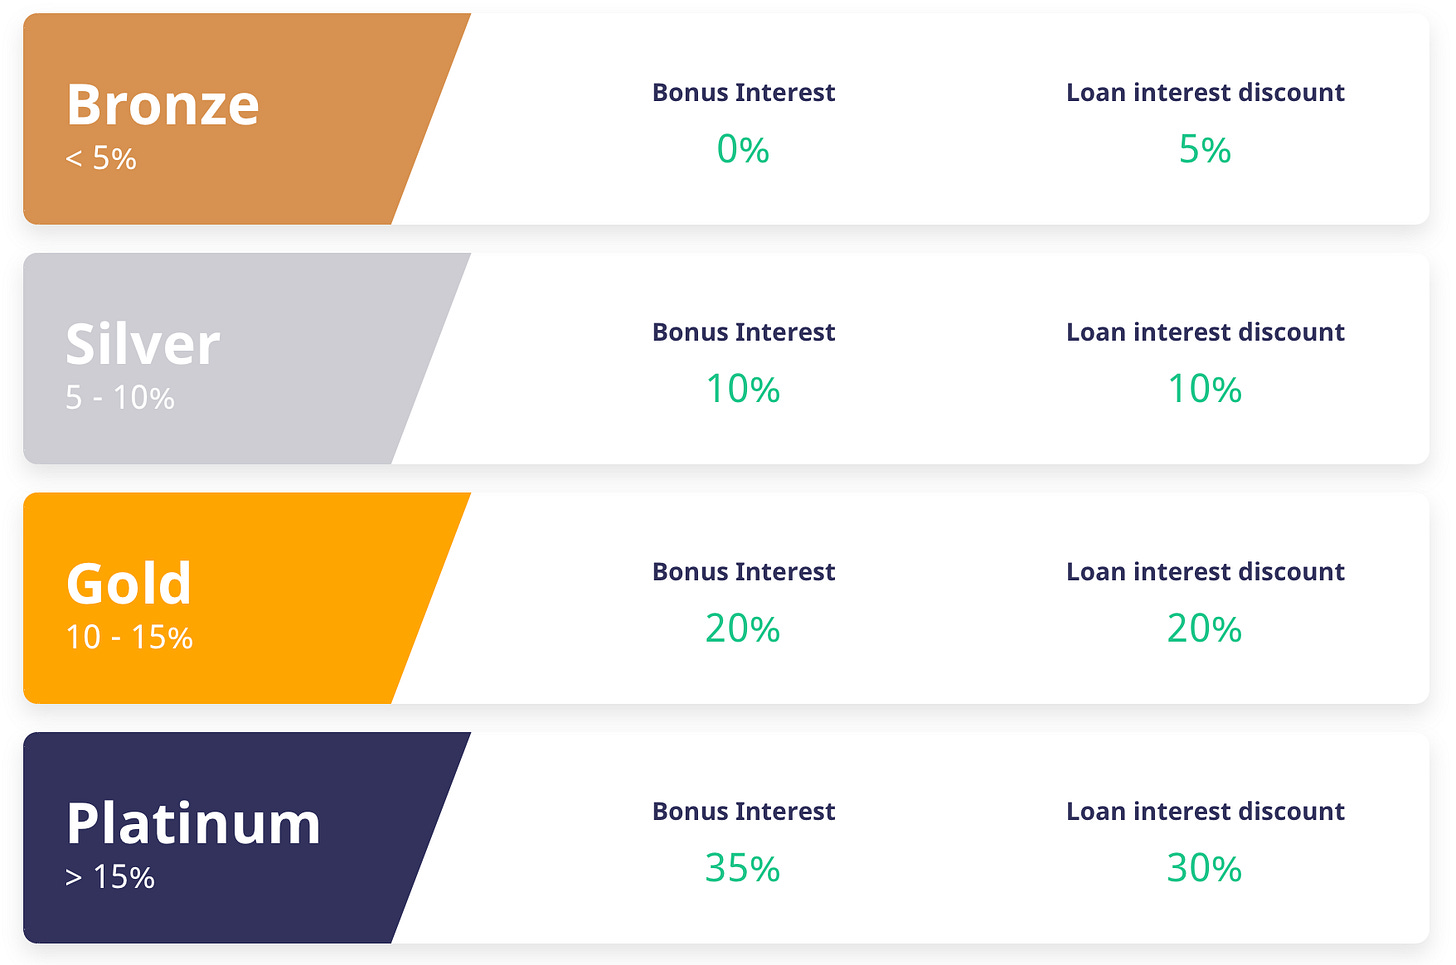Click Loan interest discount label in Silver row
The image size is (1456, 965).
click(1206, 332)
